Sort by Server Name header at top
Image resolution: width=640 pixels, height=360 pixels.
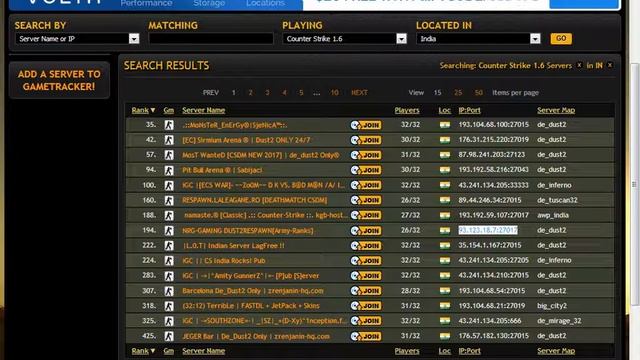coord(203,110)
